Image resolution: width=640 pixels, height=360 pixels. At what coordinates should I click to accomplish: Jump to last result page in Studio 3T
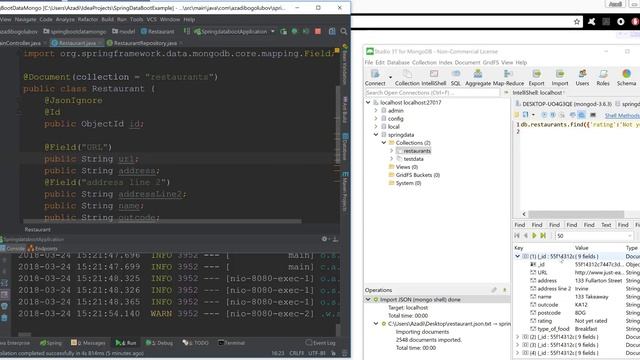tap(543, 236)
